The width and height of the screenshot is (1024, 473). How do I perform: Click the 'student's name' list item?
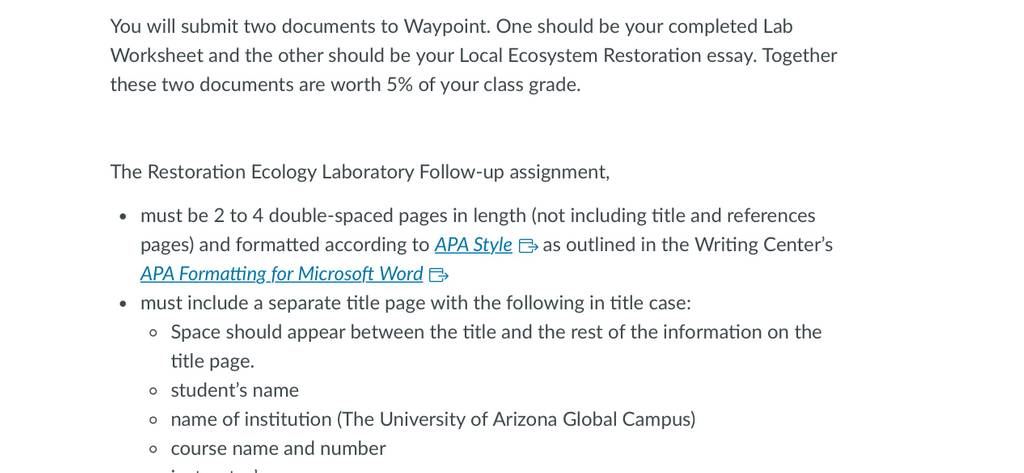pos(234,390)
